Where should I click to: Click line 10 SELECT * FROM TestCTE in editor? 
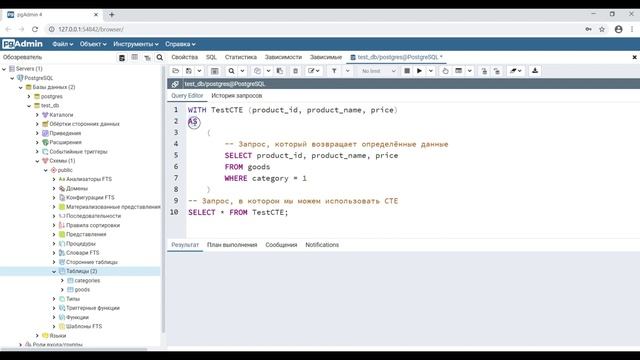(x=238, y=212)
